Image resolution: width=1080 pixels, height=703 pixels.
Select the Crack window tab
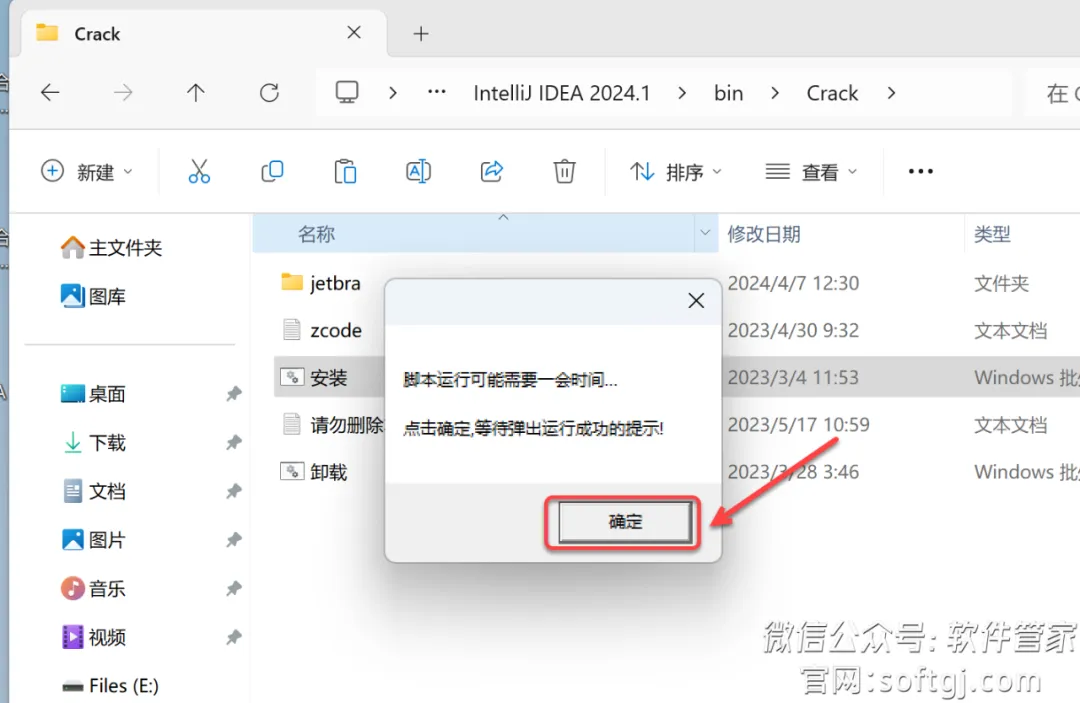tap(204, 34)
